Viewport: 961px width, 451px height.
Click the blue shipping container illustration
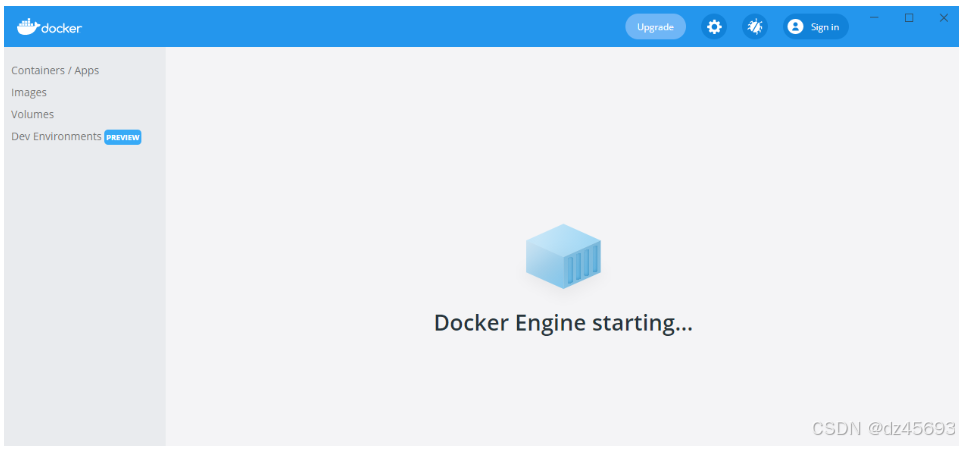563,256
